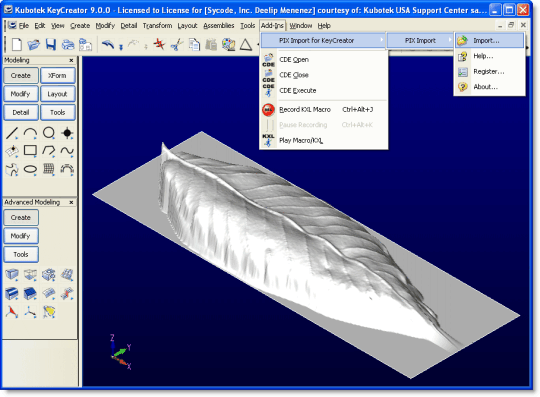
Task: Click the XForm button in Modeling panel
Action: point(58,75)
